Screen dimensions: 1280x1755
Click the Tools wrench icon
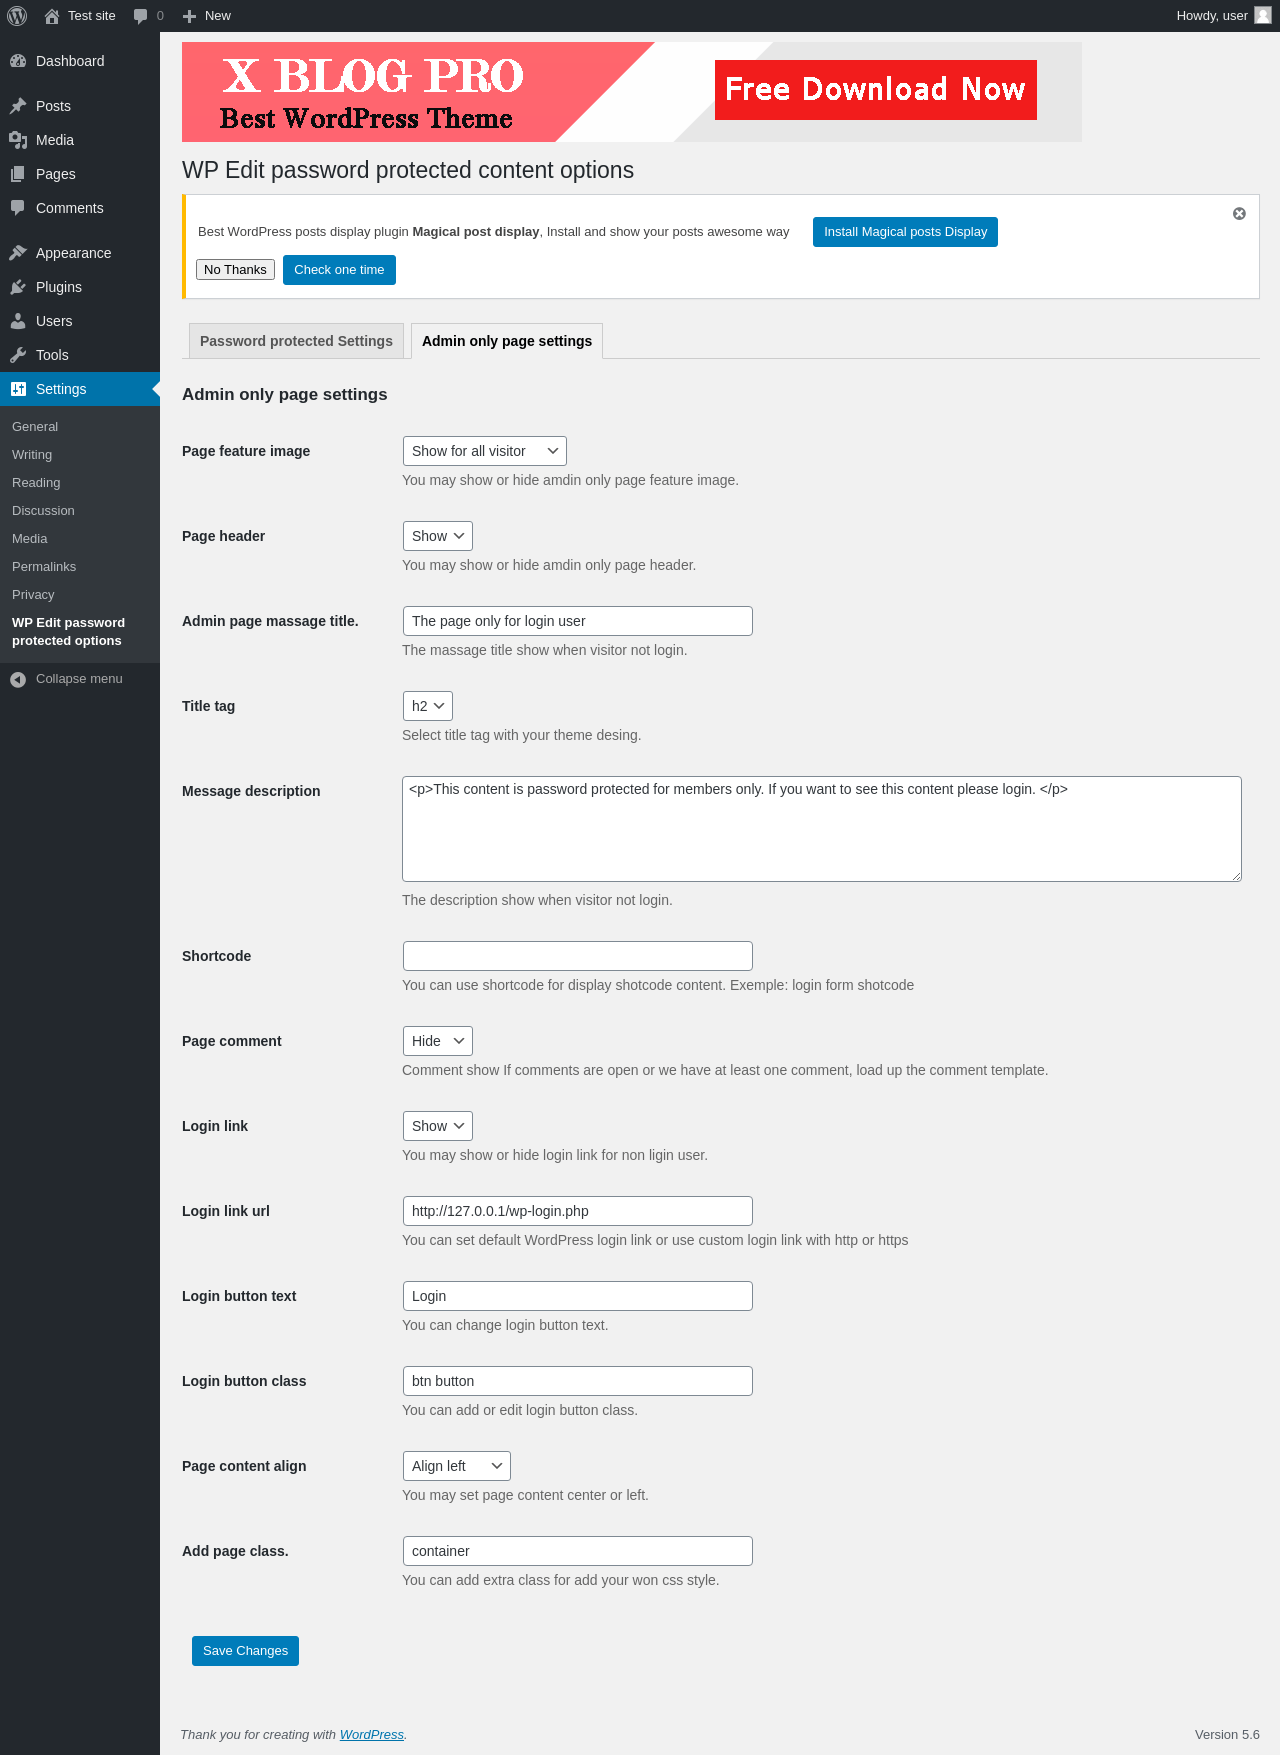click(18, 355)
